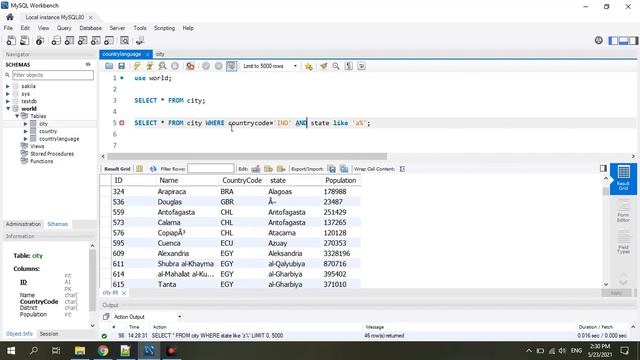Image resolution: width=640 pixels, height=360 pixels.
Task: Toggle the result side panel button
Action: tap(603, 169)
